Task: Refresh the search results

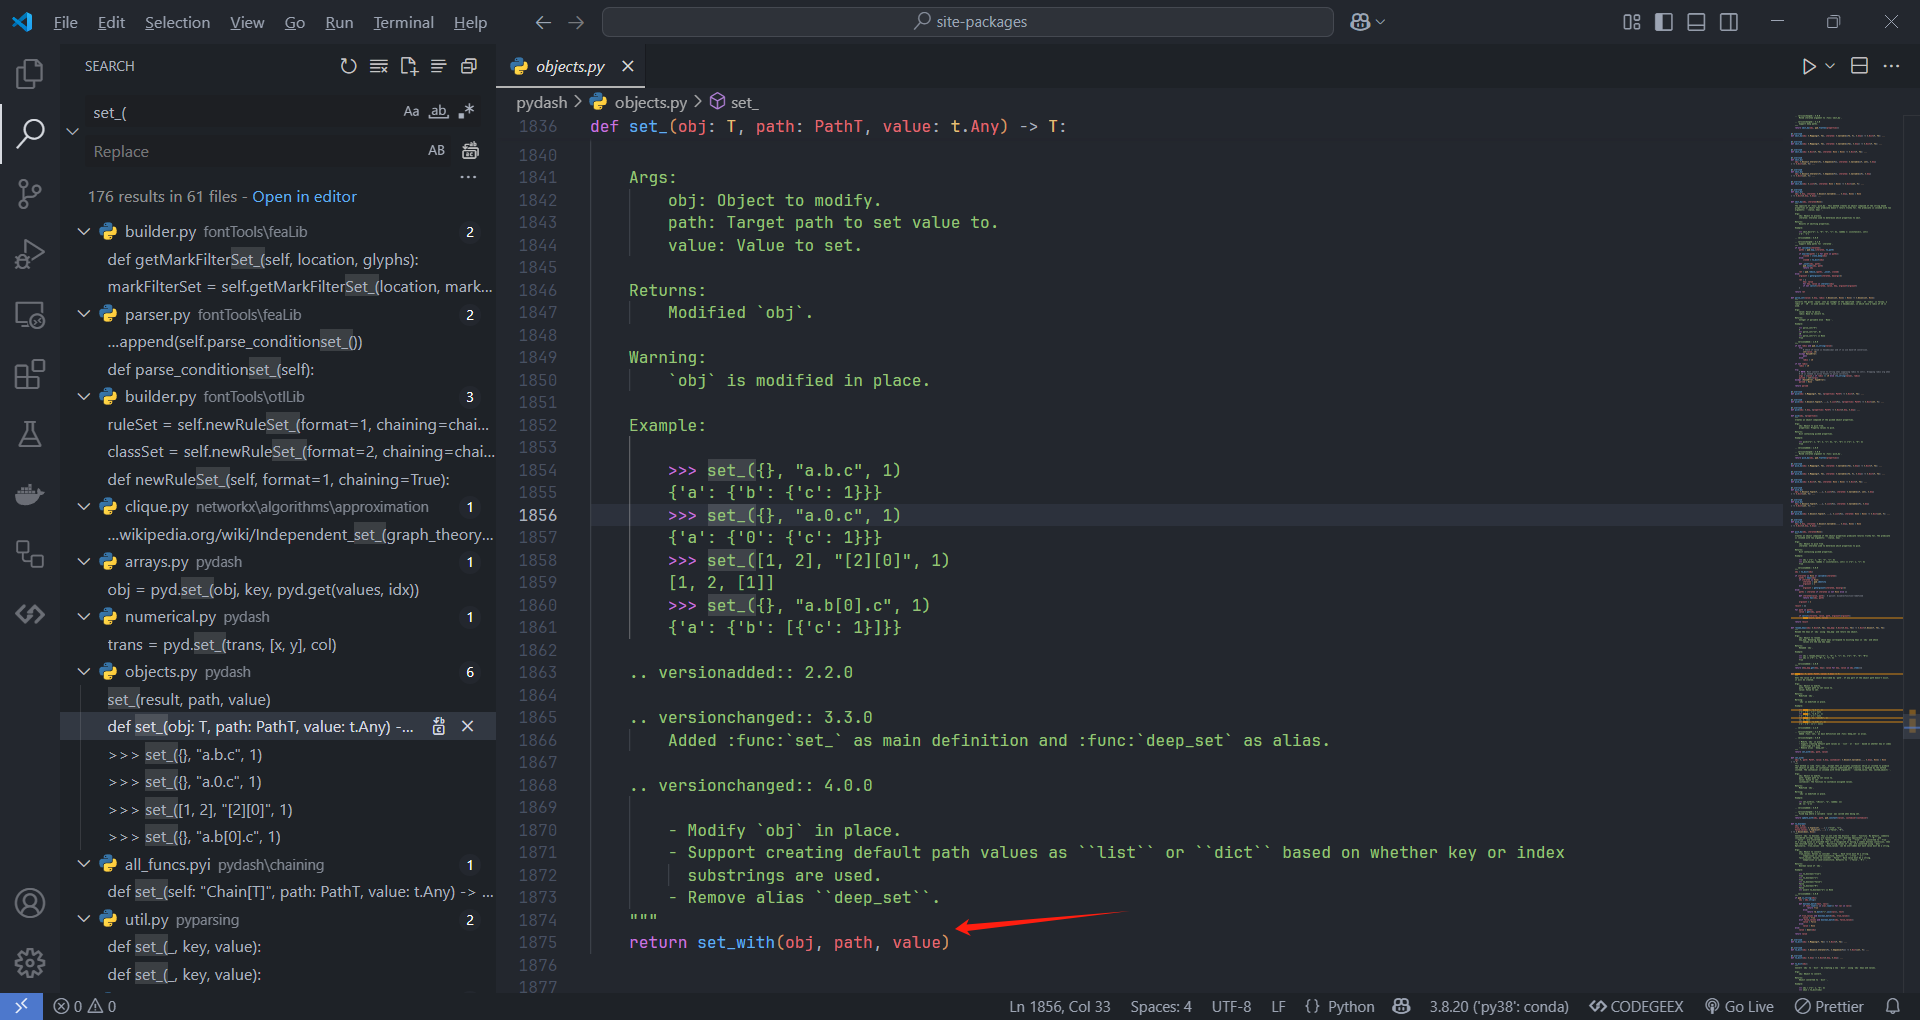Action: click(x=348, y=66)
